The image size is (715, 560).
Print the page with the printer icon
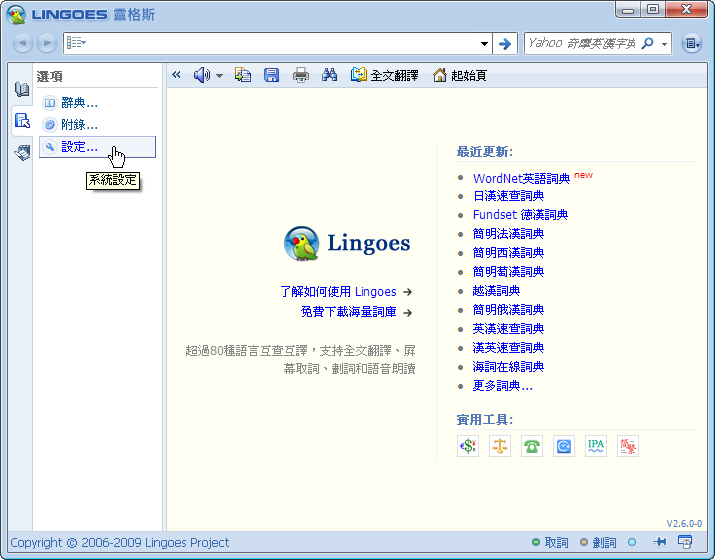click(x=301, y=75)
